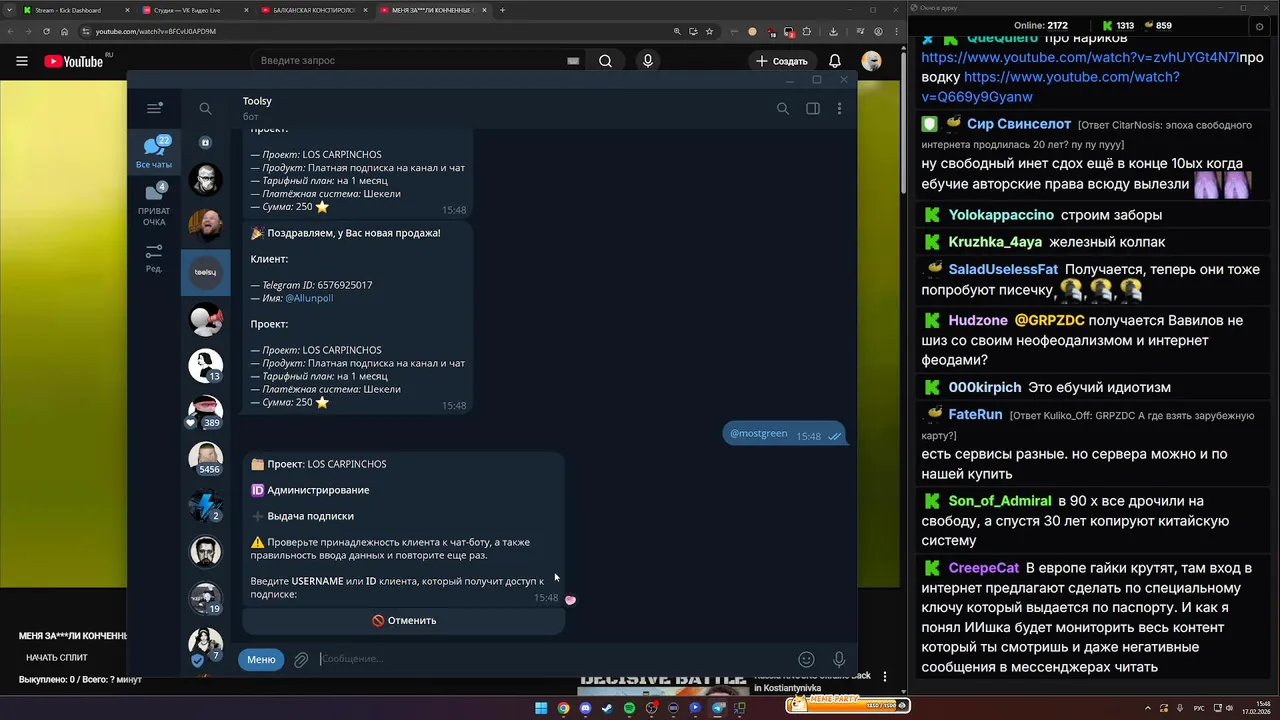Open Chrome extensions puzzle icon
The width and height of the screenshot is (1280, 720).
click(807, 31)
